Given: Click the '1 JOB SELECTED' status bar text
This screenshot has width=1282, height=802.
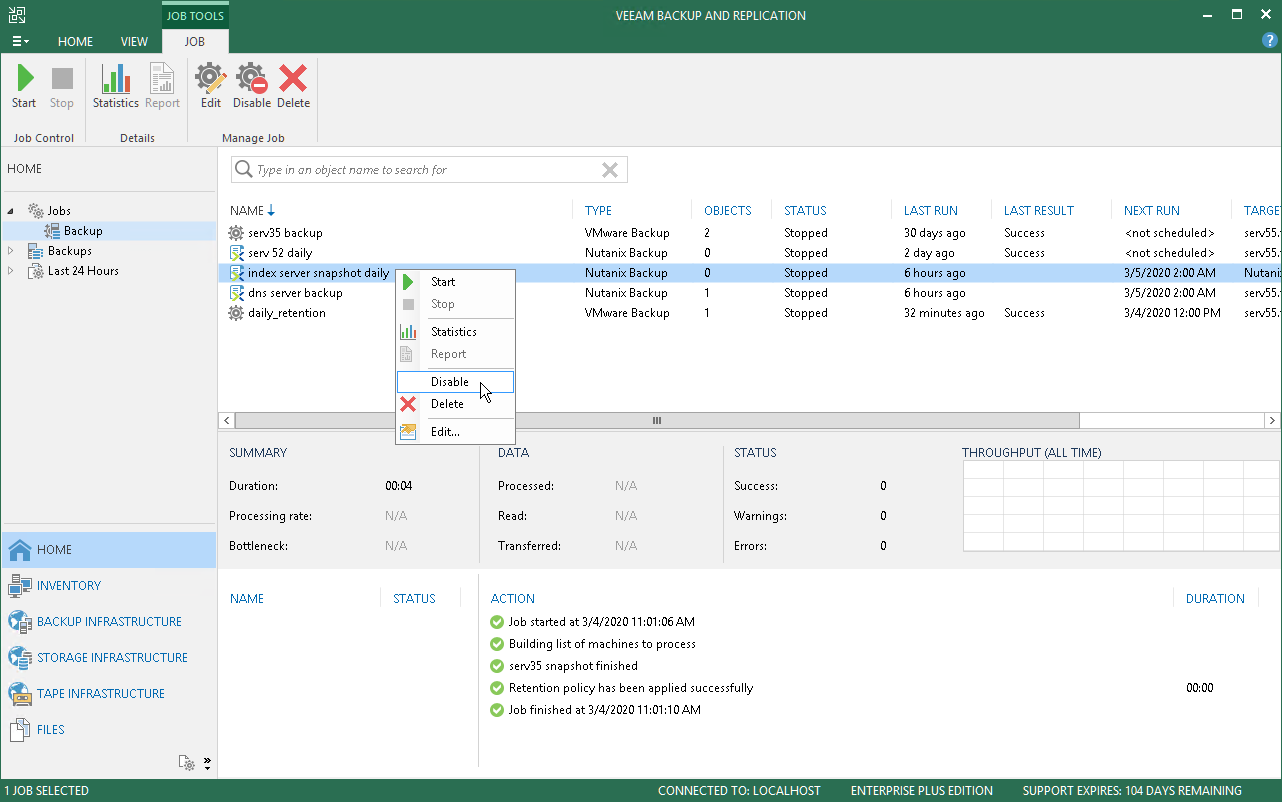Looking at the screenshot, I should 48,791.
